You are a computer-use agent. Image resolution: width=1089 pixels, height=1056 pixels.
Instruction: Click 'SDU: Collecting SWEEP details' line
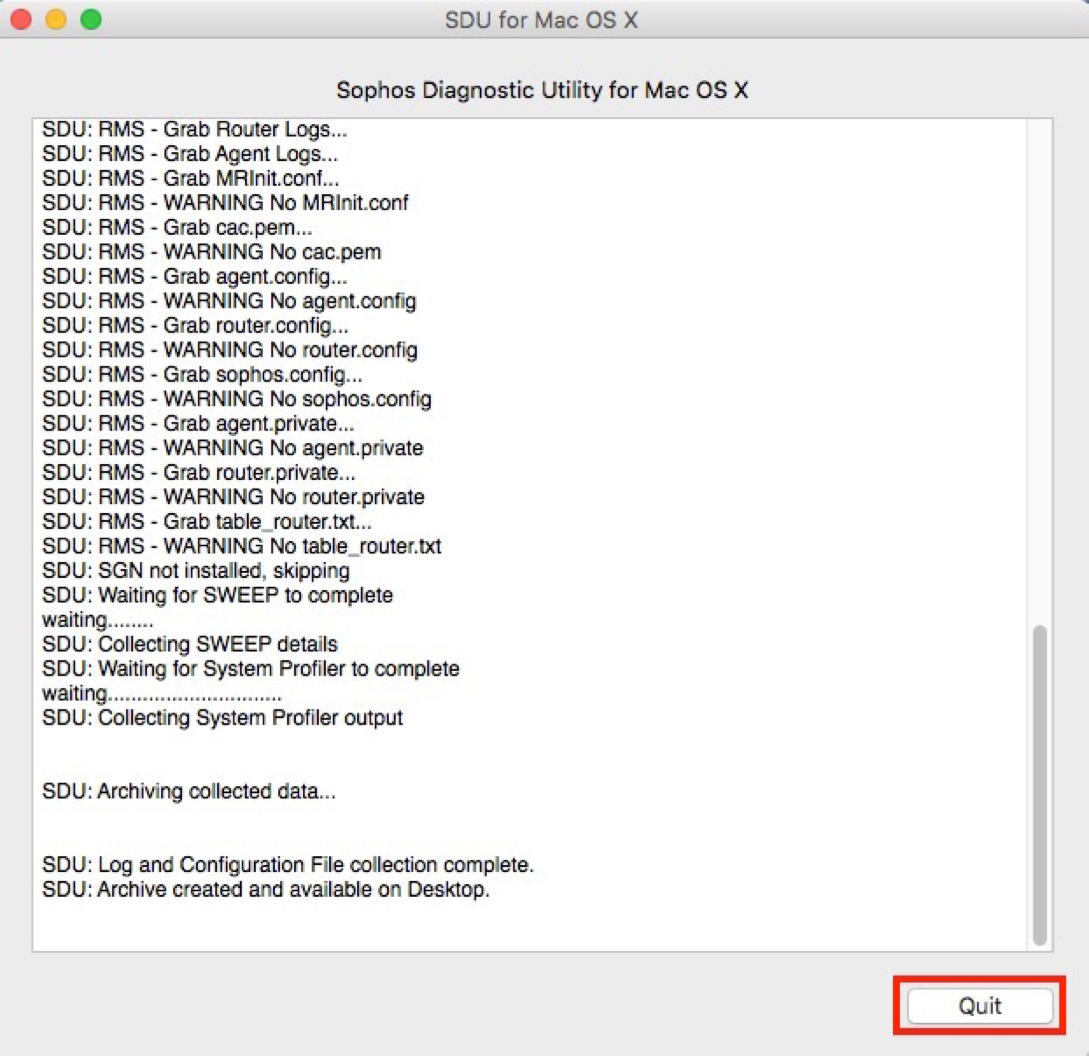pyautogui.click(x=190, y=644)
